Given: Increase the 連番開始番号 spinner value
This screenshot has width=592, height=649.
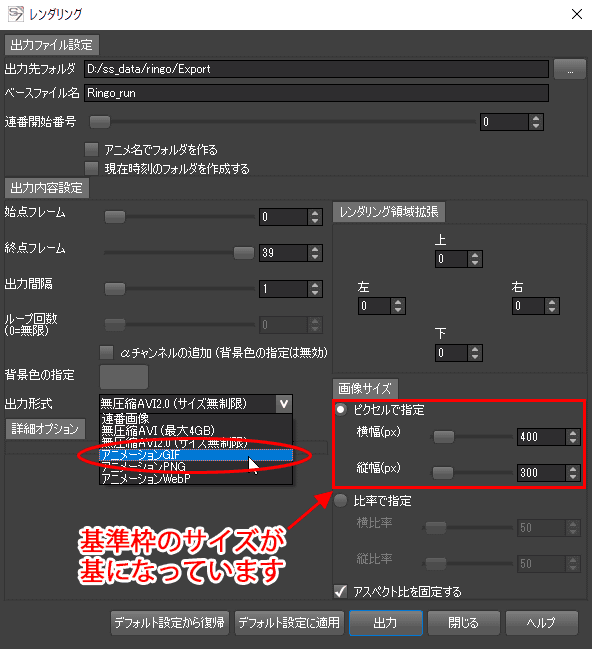Looking at the screenshot, I should click(536, 118).
